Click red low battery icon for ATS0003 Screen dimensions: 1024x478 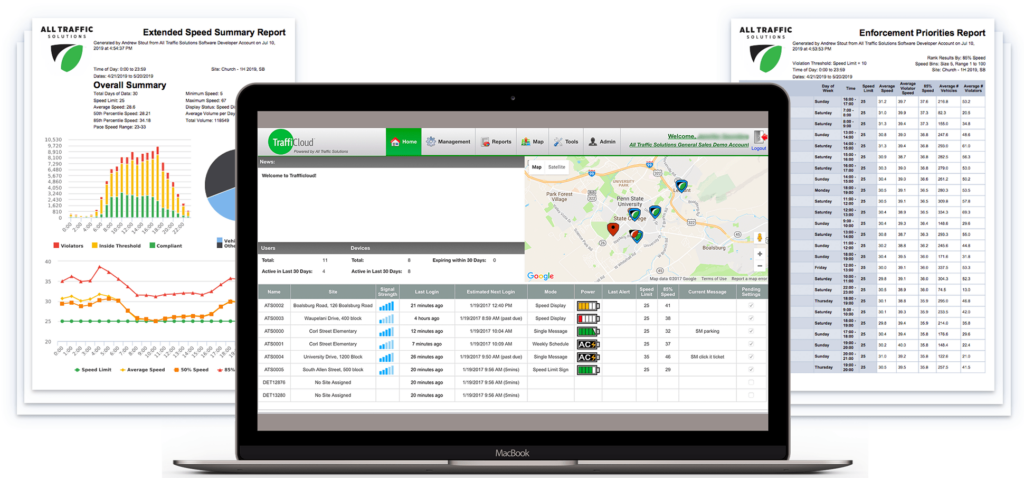tap(588, 318)
